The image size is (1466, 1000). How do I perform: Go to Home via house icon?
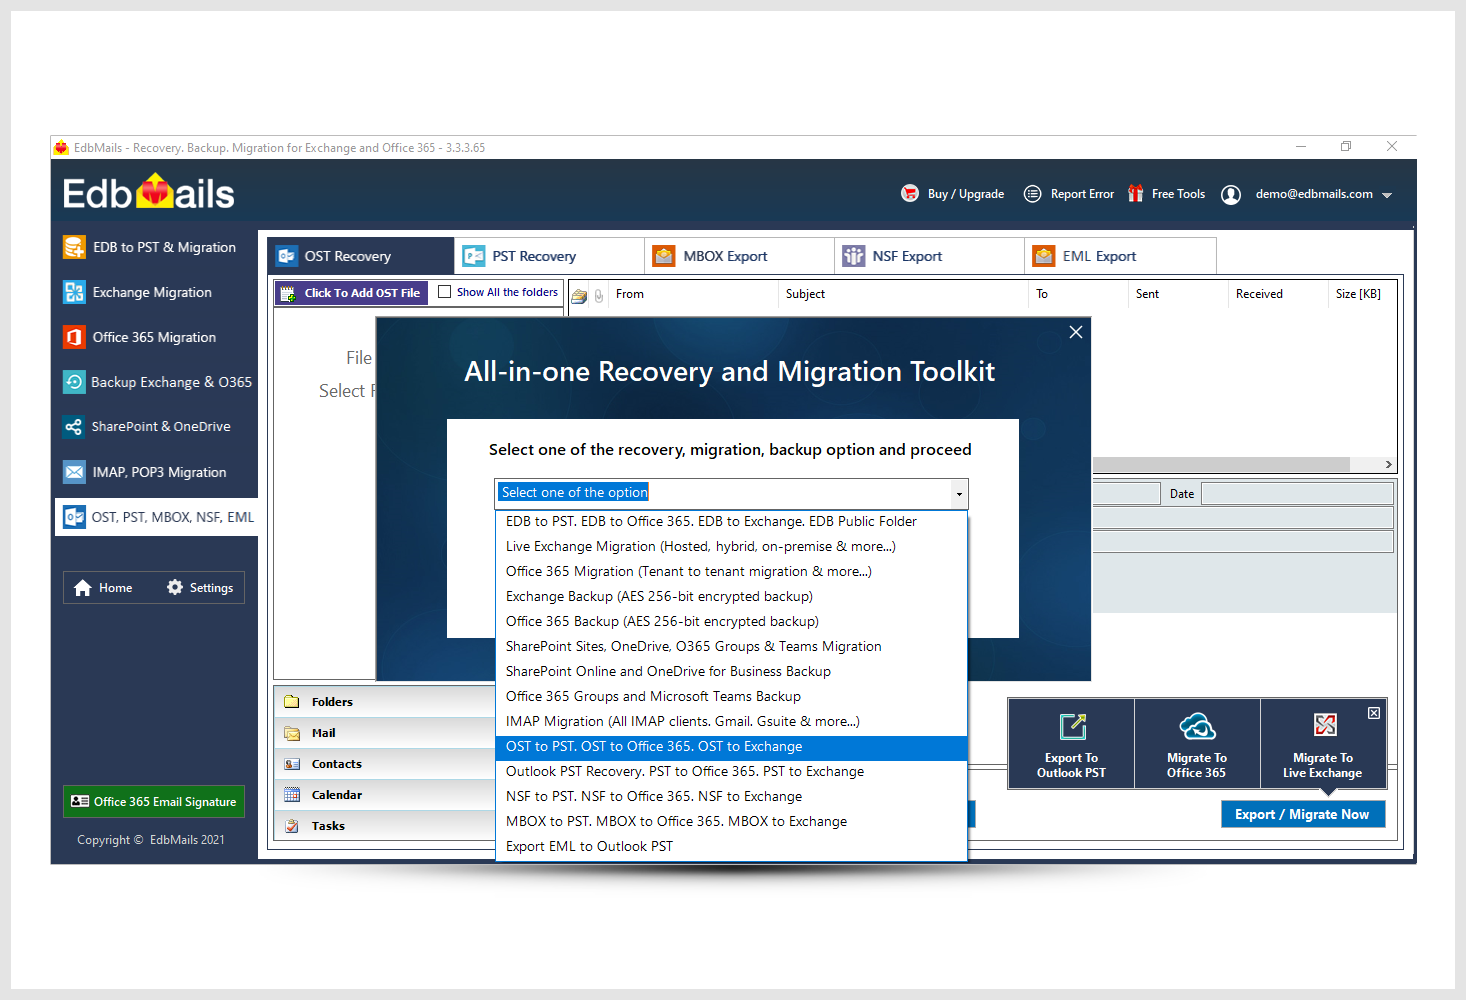(83, 588)
